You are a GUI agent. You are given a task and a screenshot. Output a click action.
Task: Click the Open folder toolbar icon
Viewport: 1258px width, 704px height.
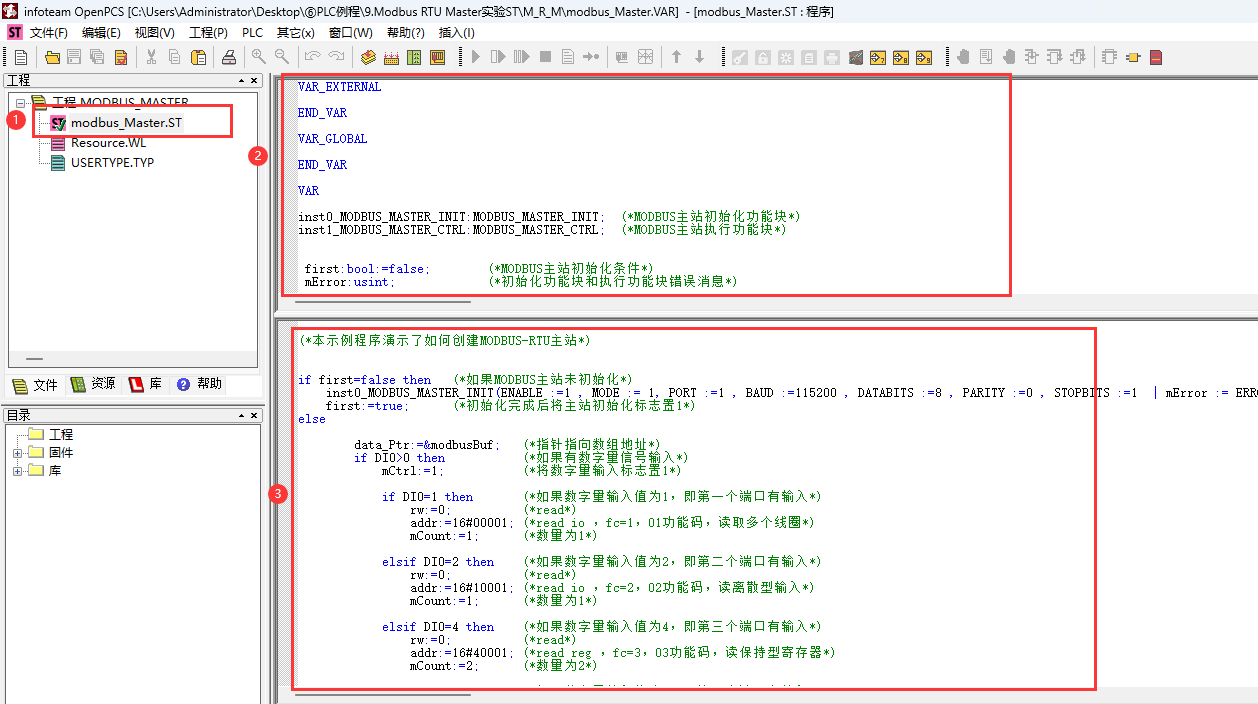(52, 57)
